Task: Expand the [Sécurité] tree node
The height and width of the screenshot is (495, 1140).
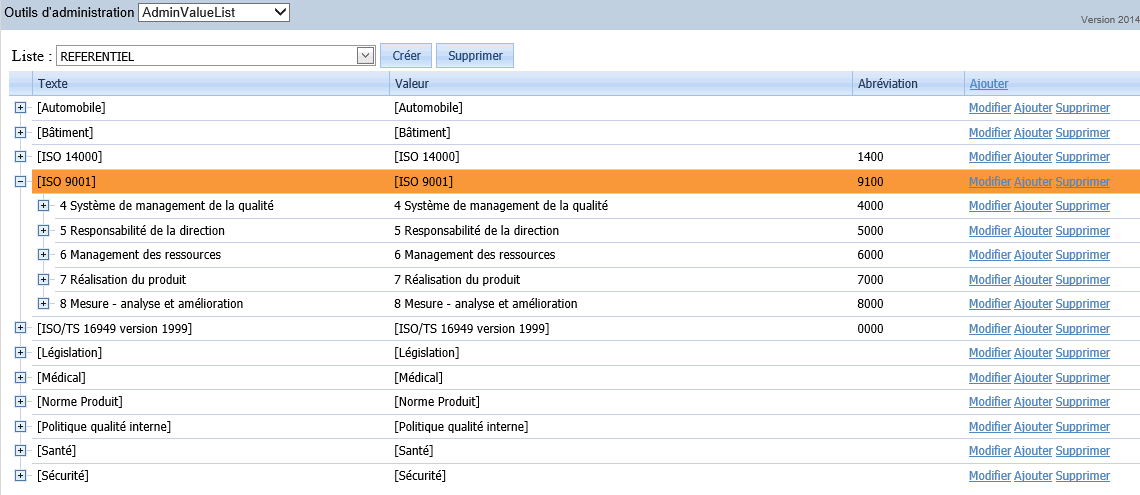Action: tap(20, 476)
